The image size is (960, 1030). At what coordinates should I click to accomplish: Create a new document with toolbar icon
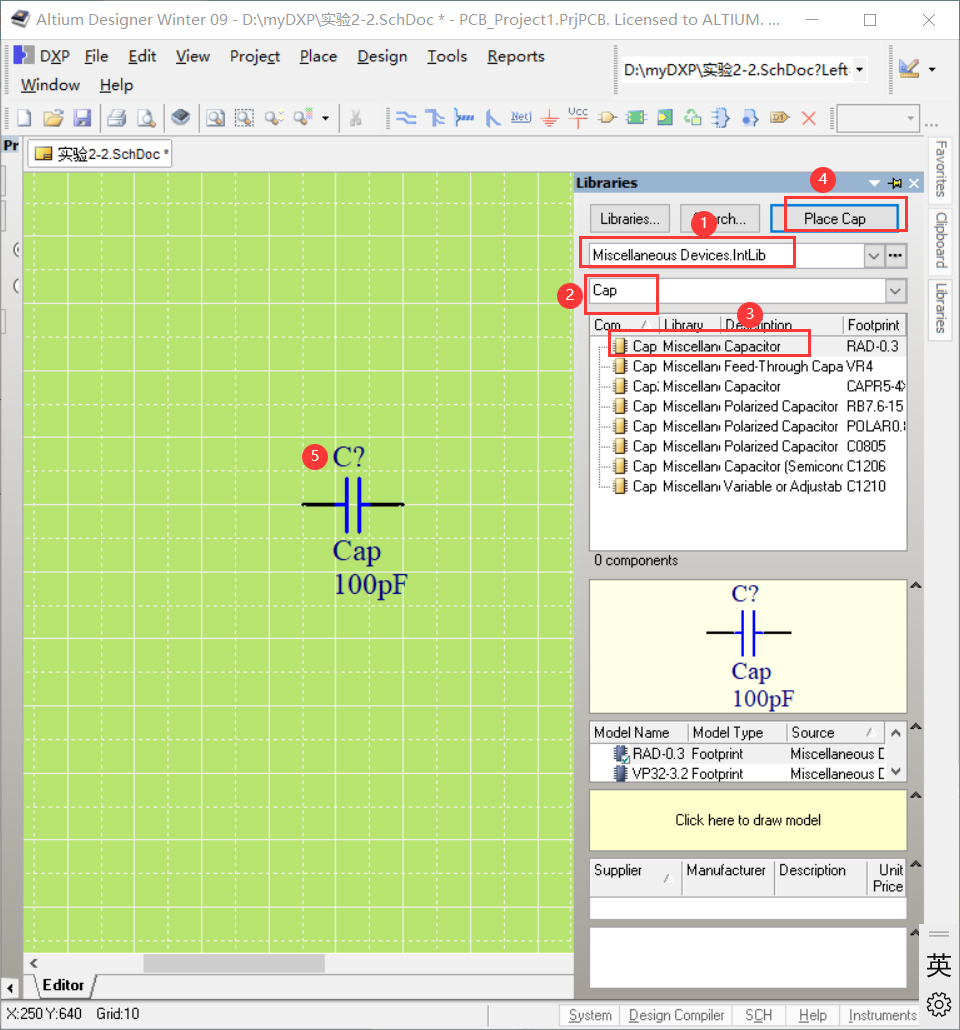coord(24,118)
